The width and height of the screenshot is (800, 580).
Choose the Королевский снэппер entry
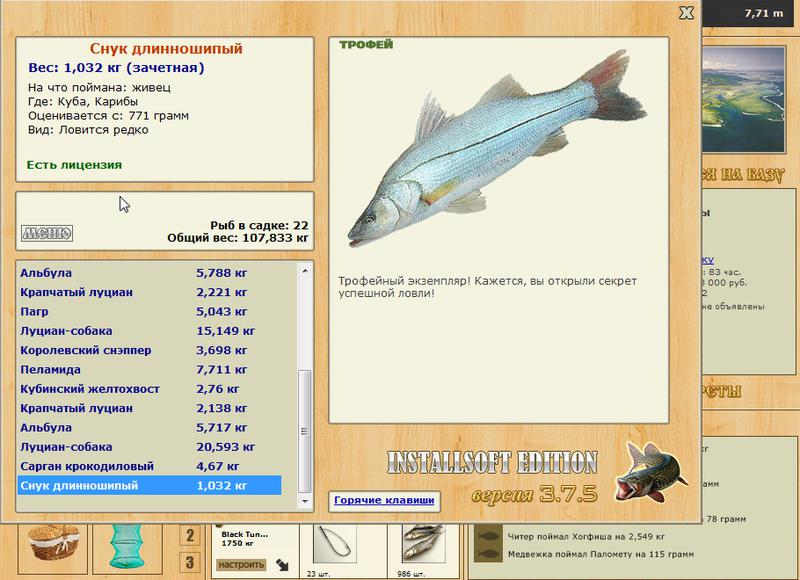coord(149,350)
